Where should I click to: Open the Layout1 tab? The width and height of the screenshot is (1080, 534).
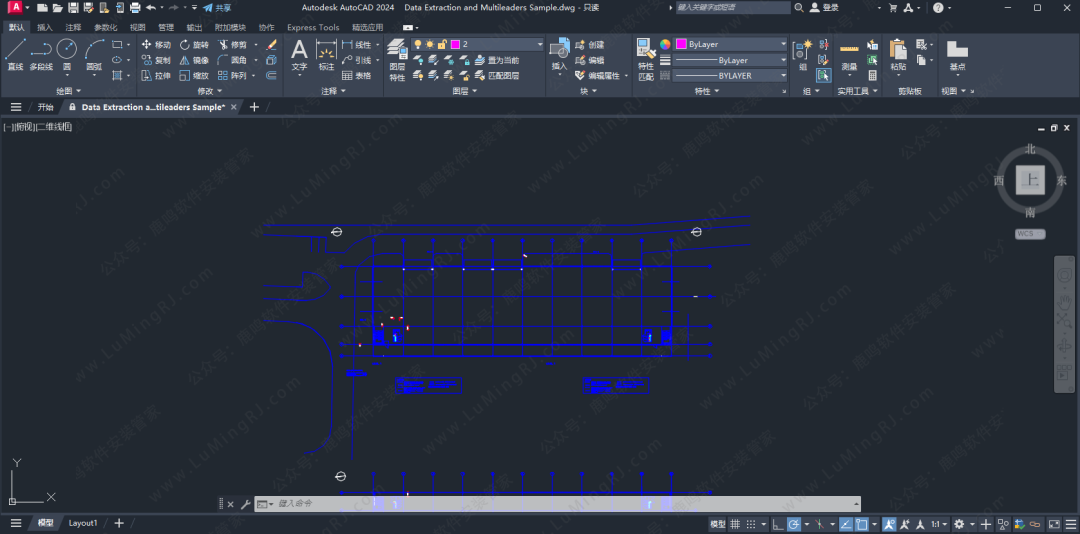tap(83, 523)
